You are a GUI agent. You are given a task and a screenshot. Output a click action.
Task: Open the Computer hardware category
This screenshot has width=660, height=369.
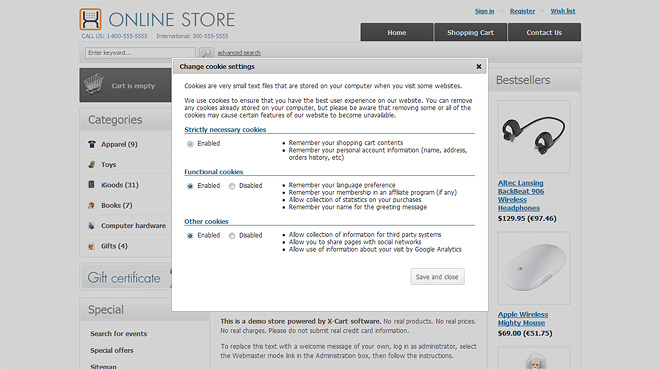tap(133, 226)
